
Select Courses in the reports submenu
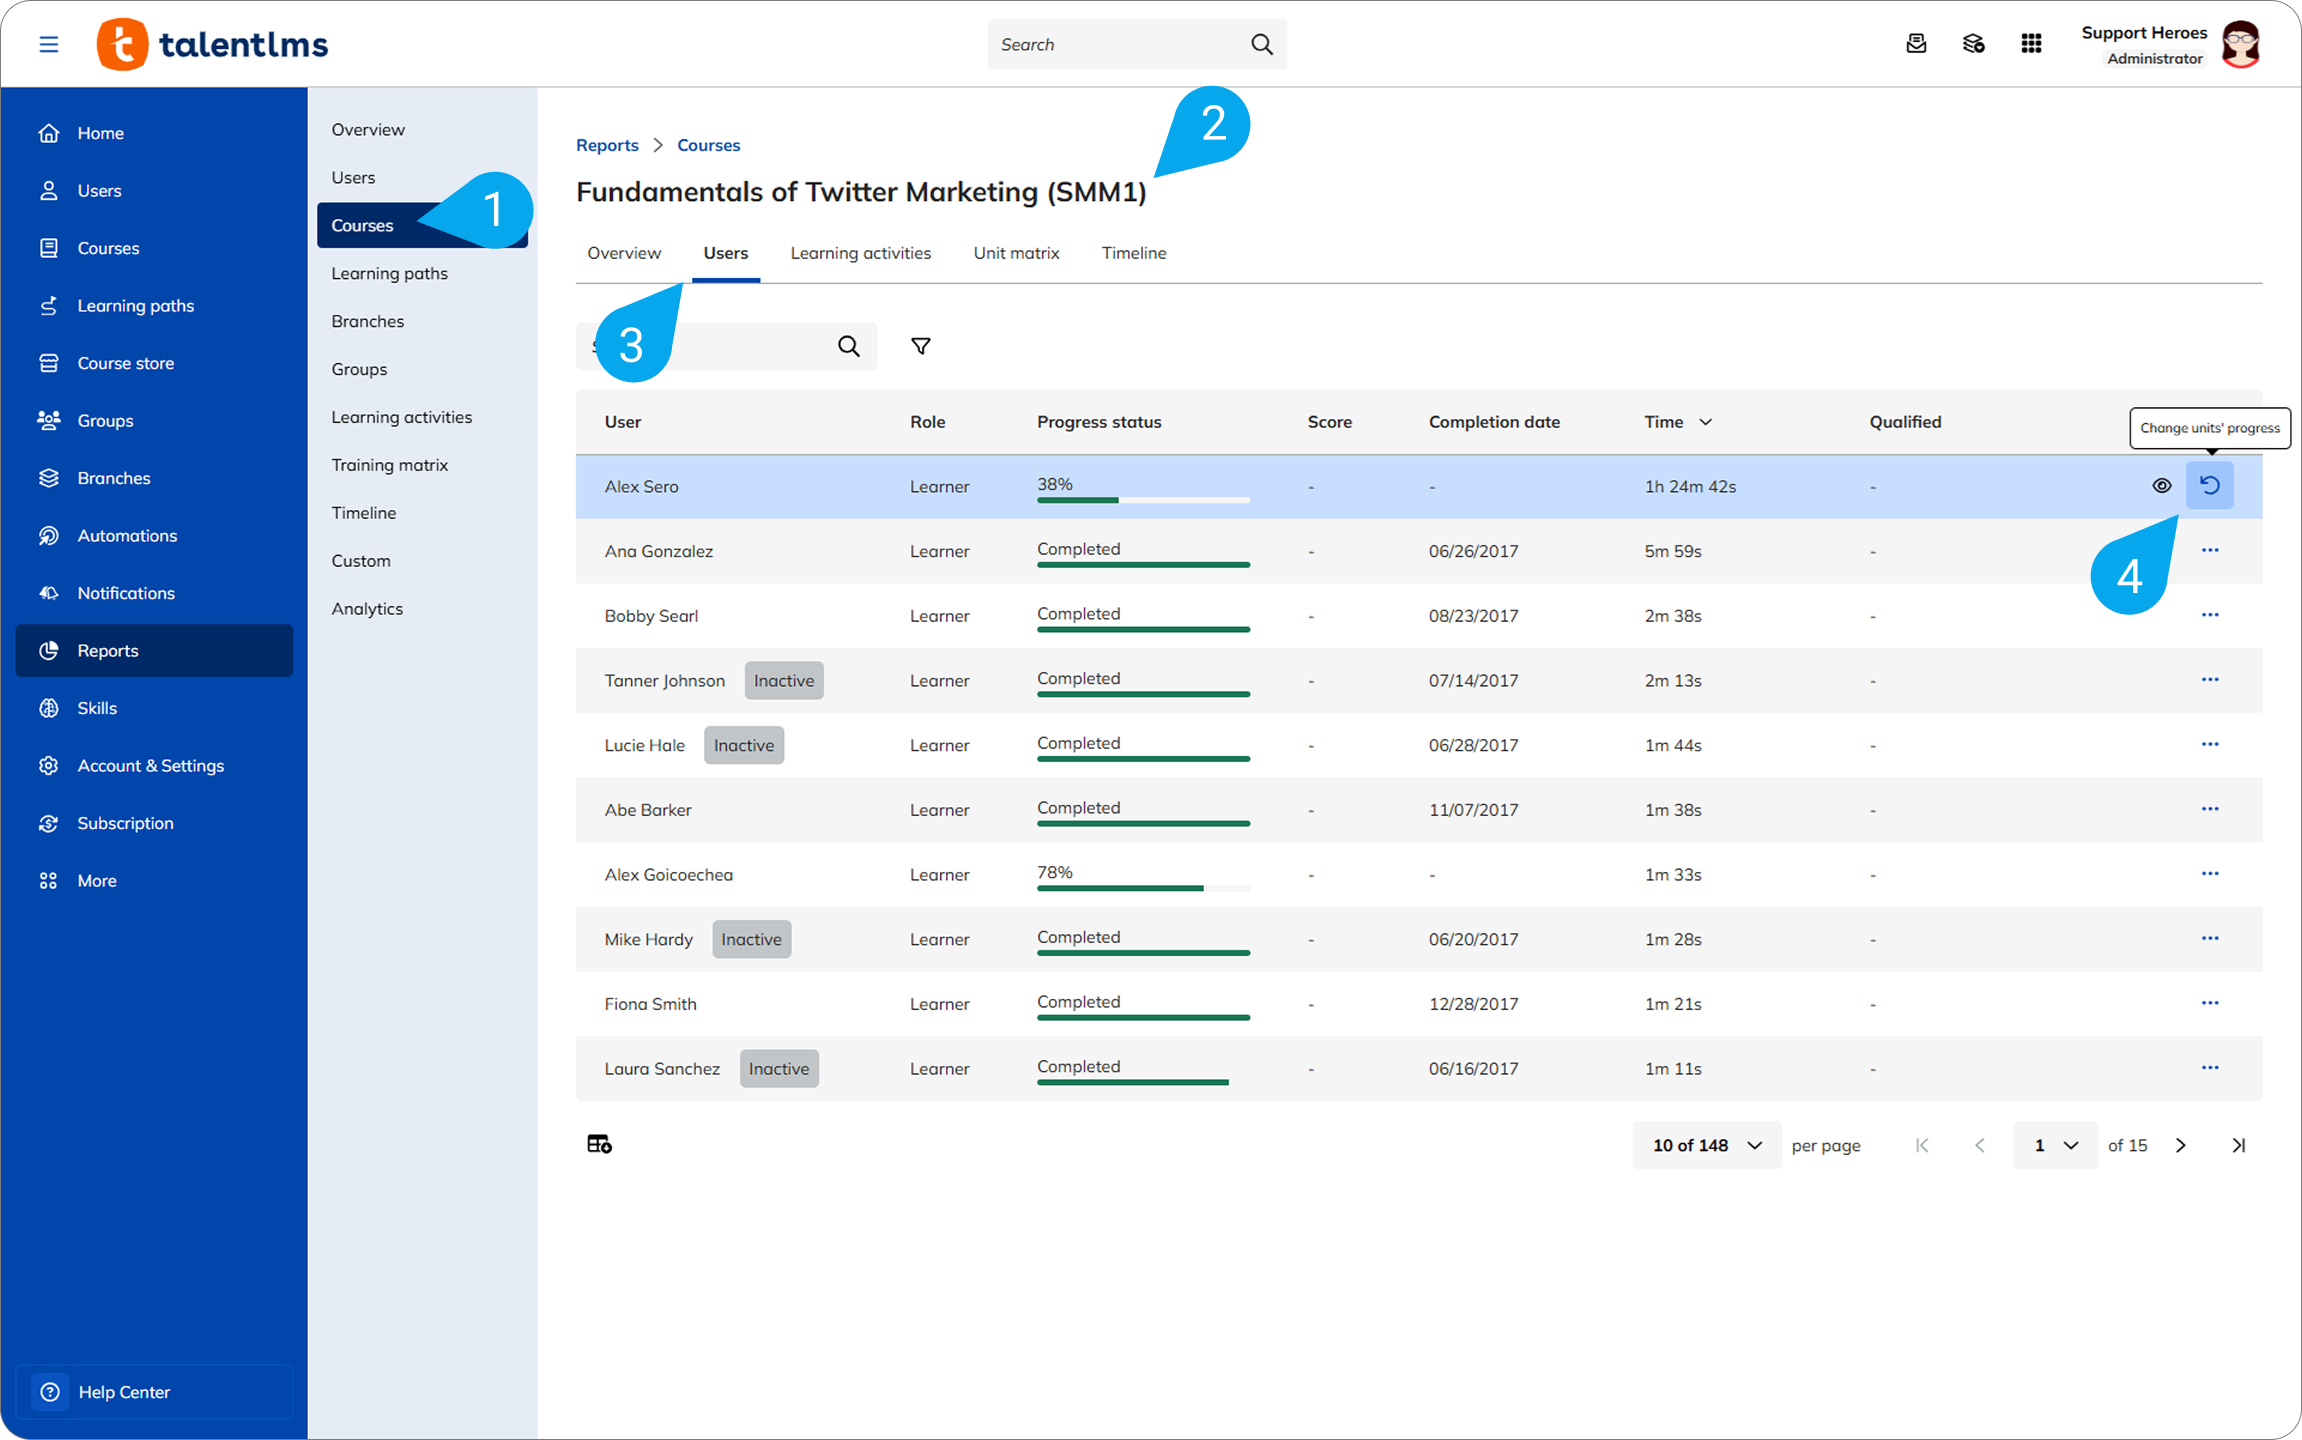[422, 225]
